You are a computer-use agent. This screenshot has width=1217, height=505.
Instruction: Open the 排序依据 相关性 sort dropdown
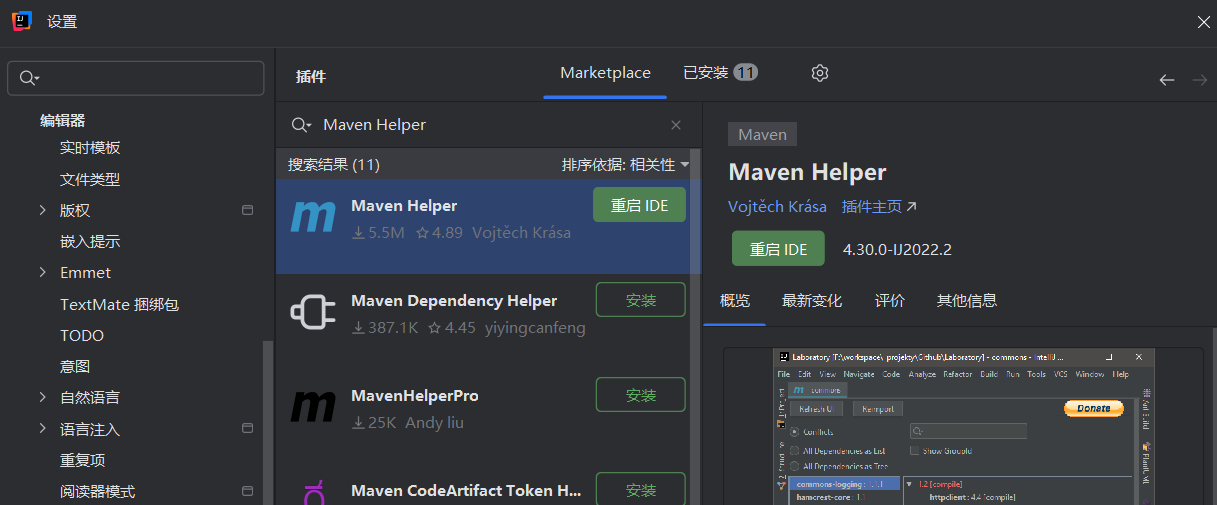(625, 164)
